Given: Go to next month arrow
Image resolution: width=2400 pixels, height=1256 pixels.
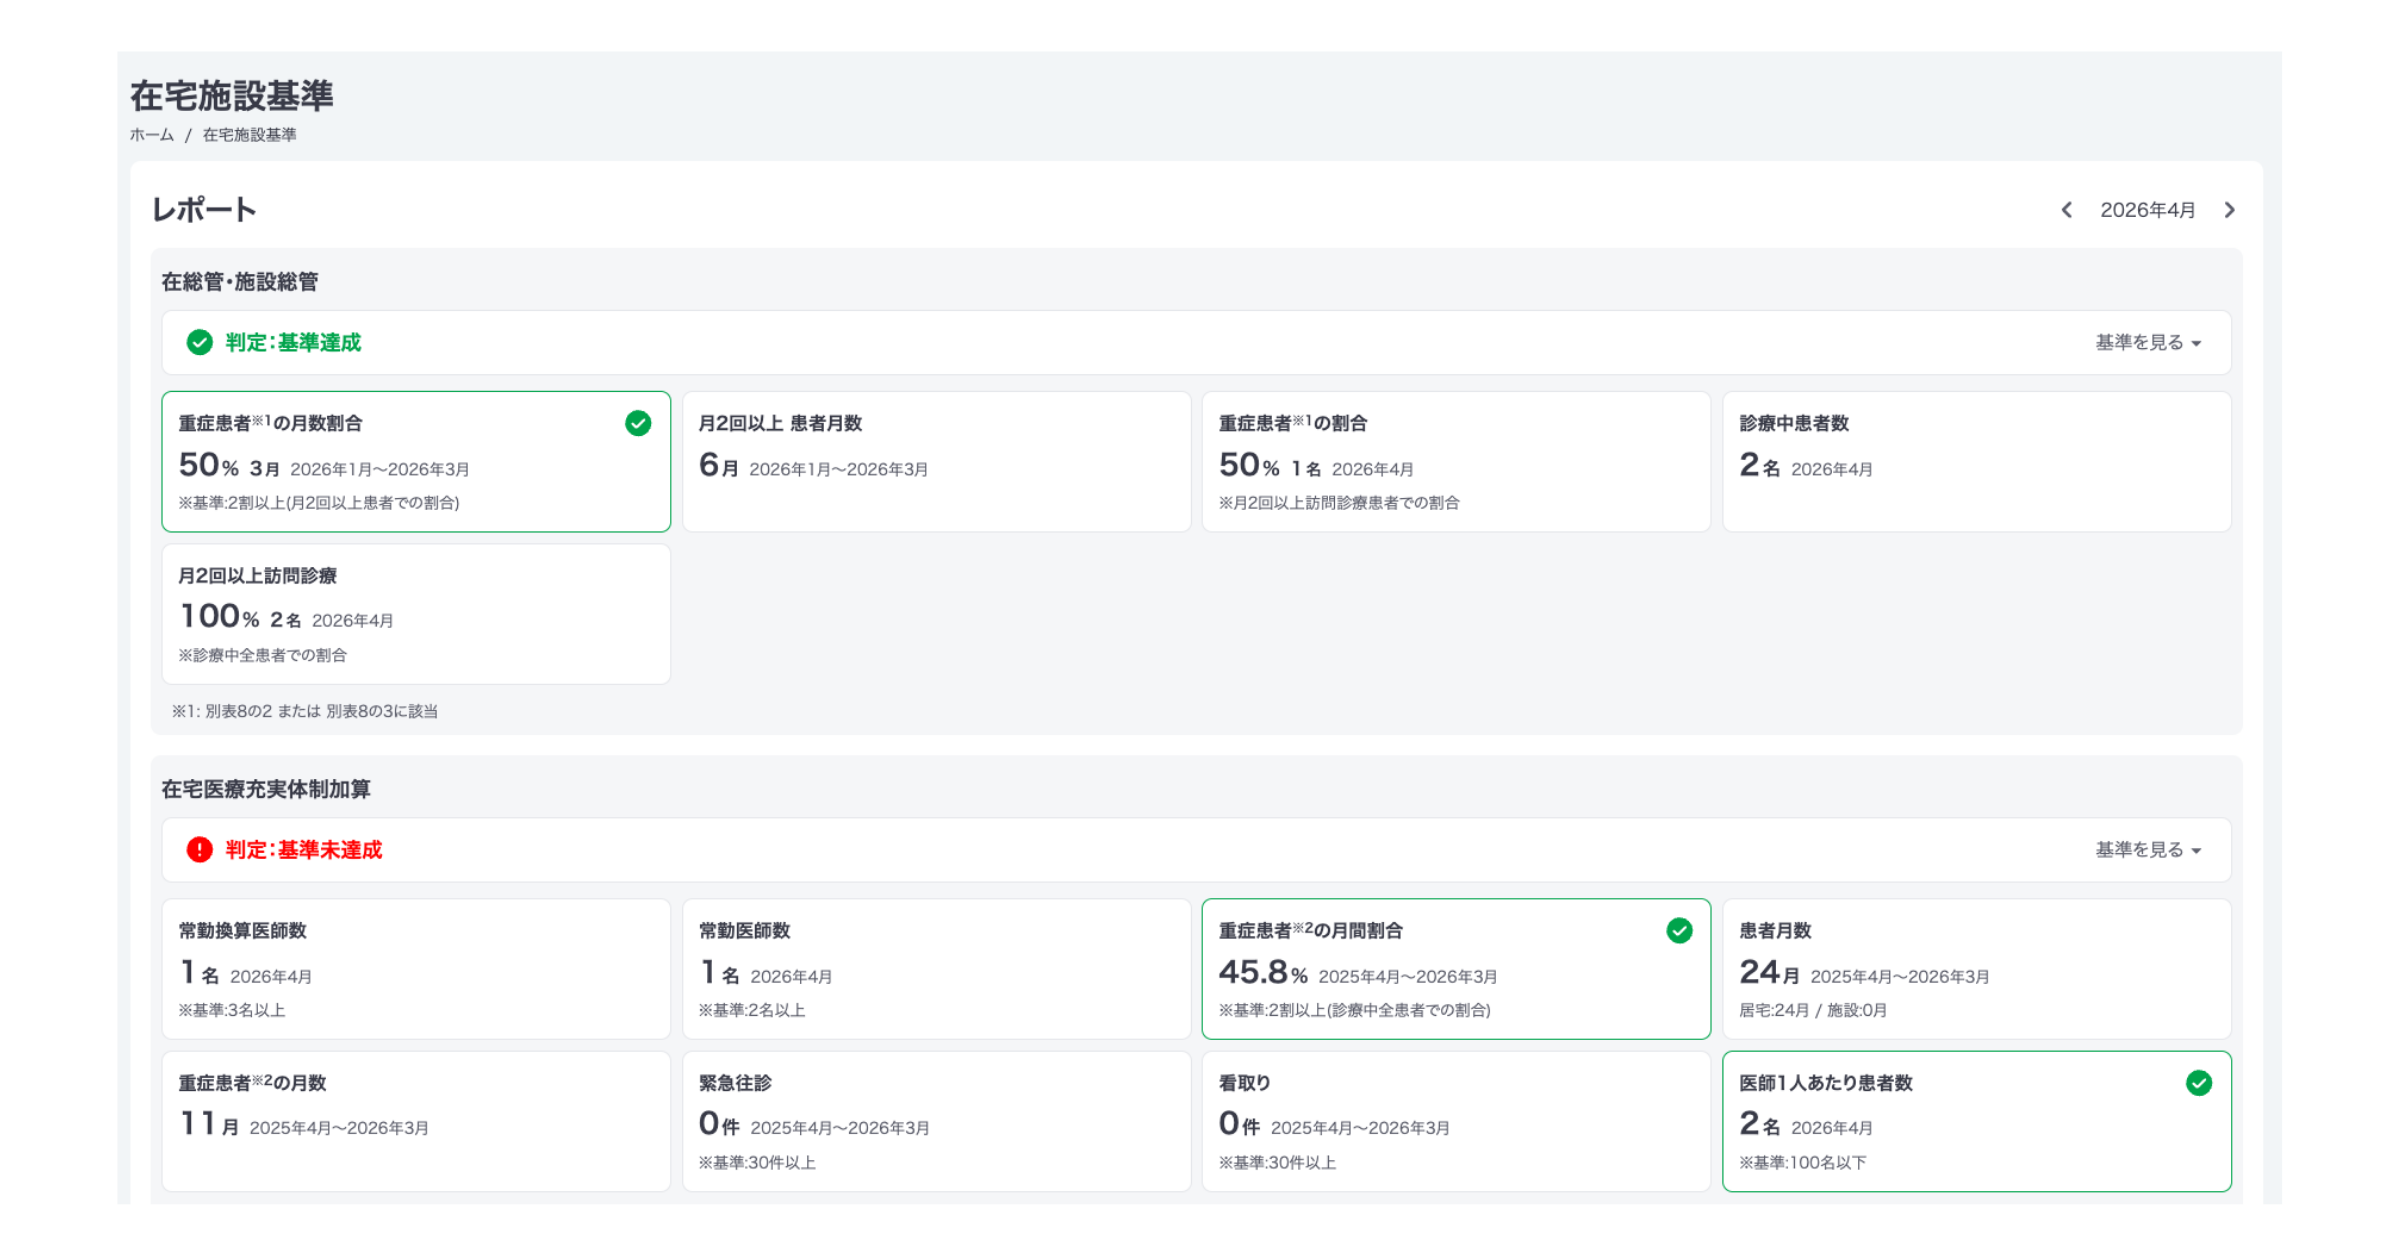Looking at the screenshot, I should pos(2229,210).
